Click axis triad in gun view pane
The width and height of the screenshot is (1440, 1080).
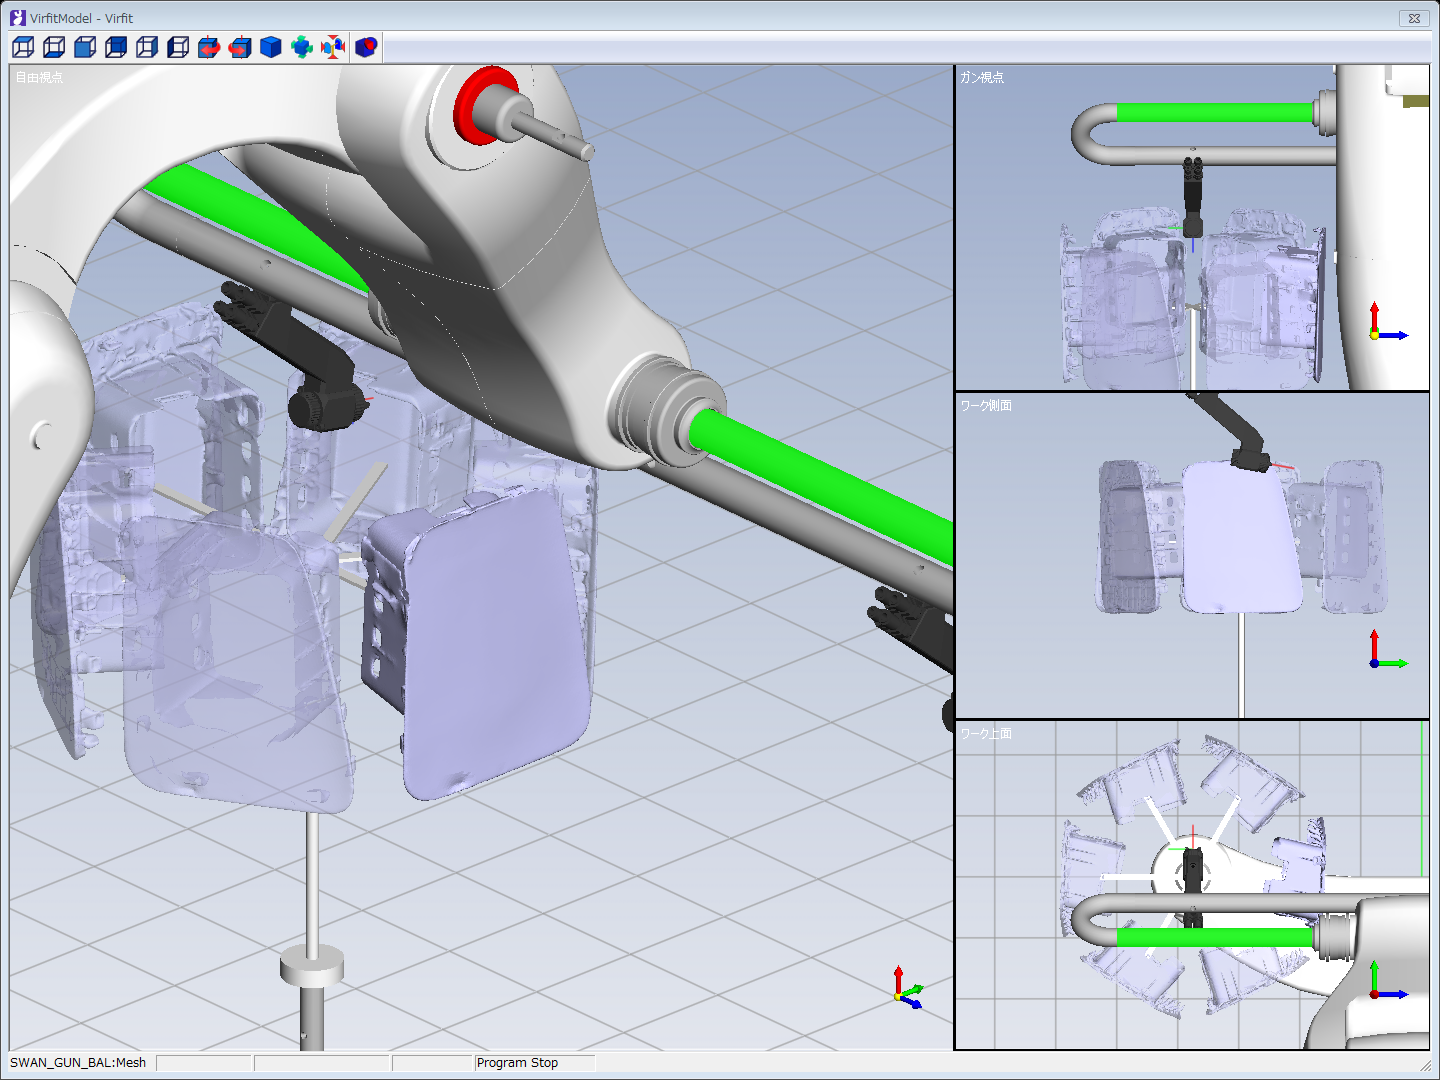tap(1387, 323)
